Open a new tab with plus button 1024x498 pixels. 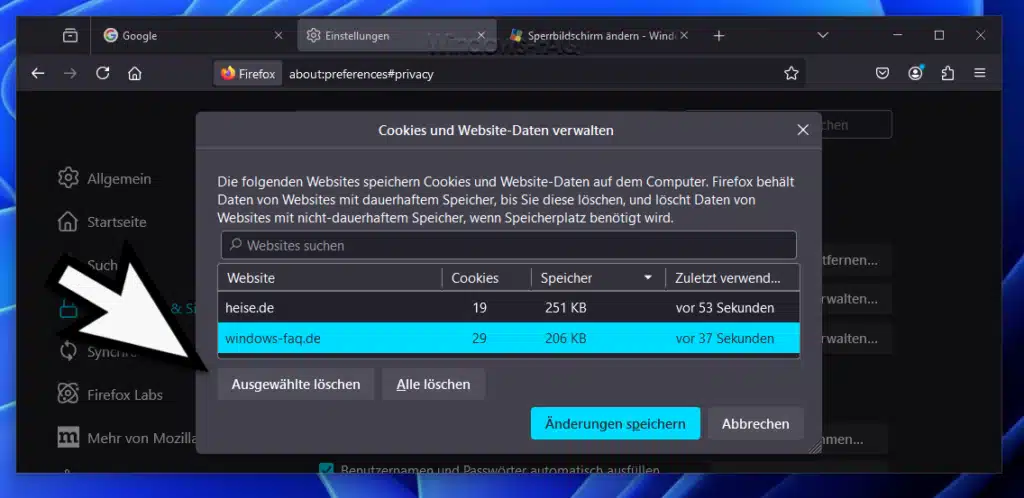click(719, 36)
